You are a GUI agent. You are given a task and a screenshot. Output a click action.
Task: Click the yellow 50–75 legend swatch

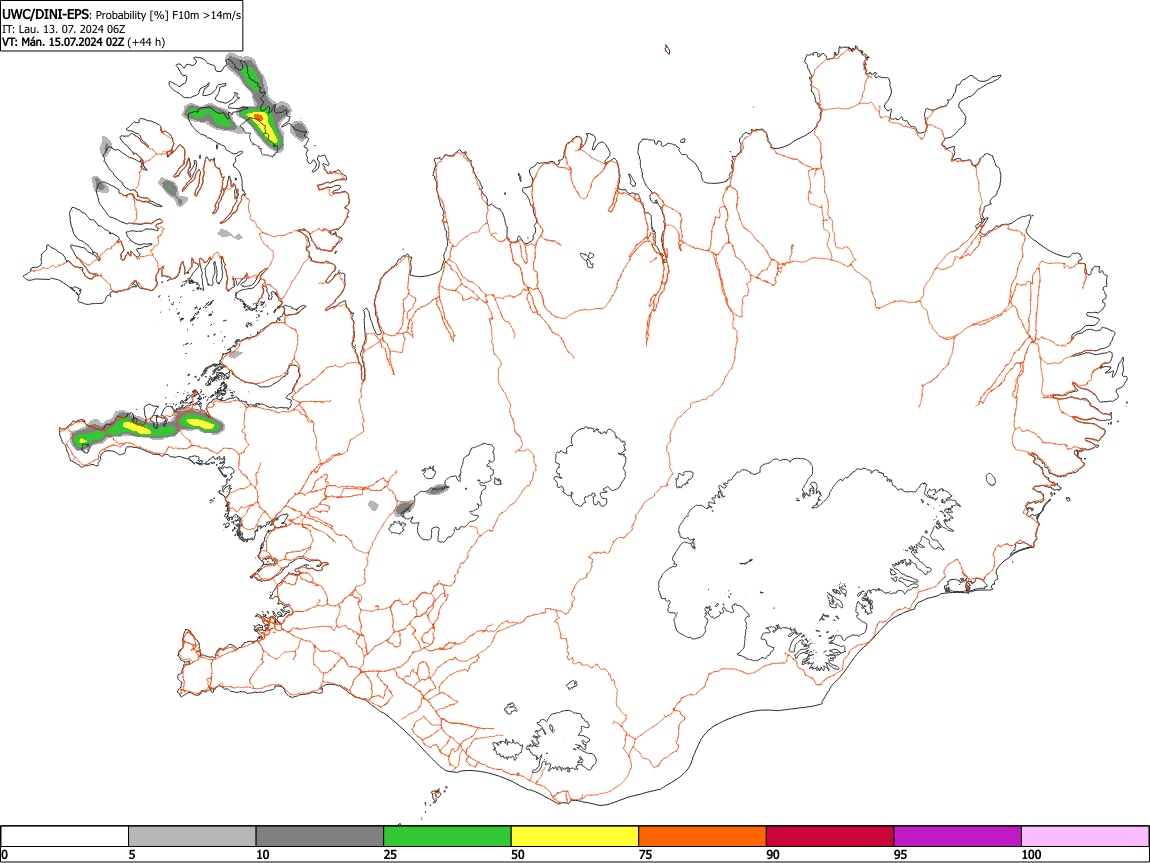pos(575,837)
